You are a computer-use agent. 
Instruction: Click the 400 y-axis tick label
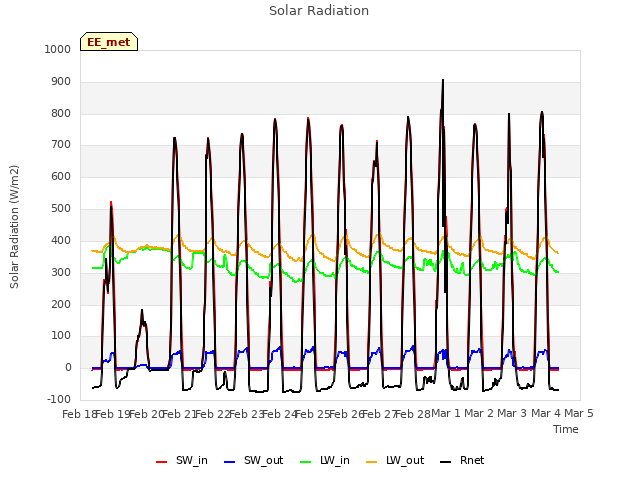click(61, 240)
